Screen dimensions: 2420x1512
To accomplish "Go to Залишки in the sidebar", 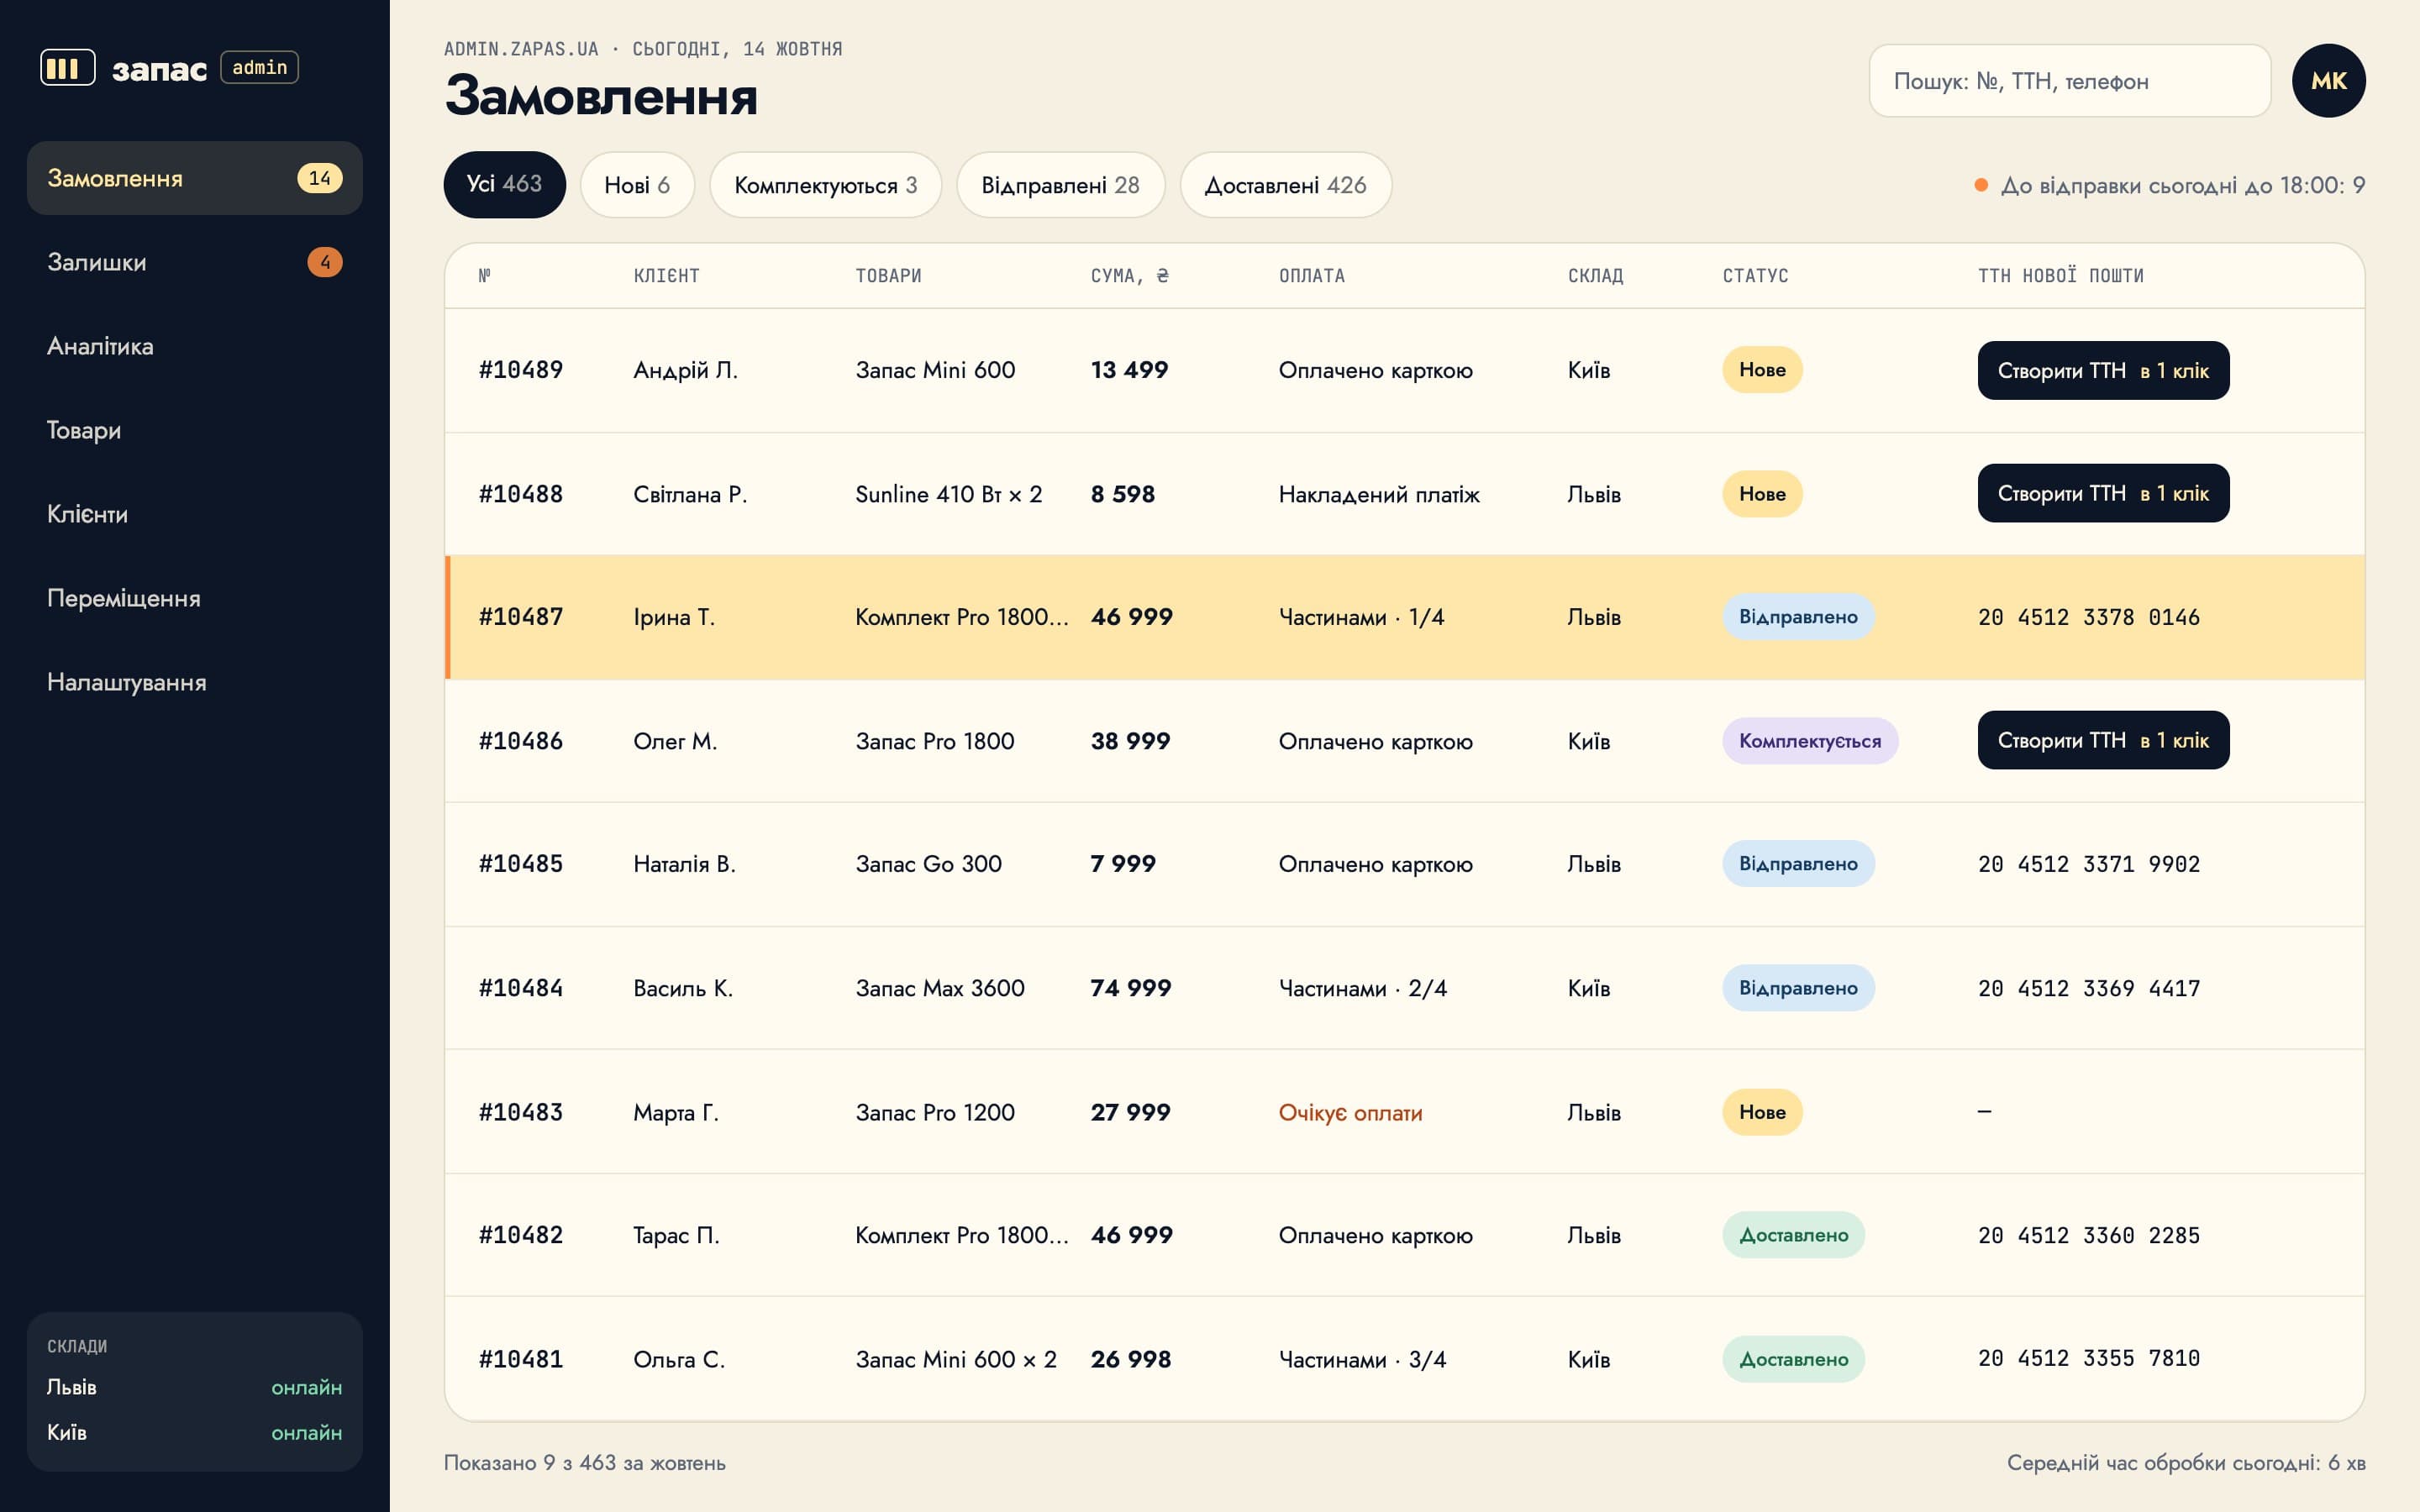I will click(195, 262).
